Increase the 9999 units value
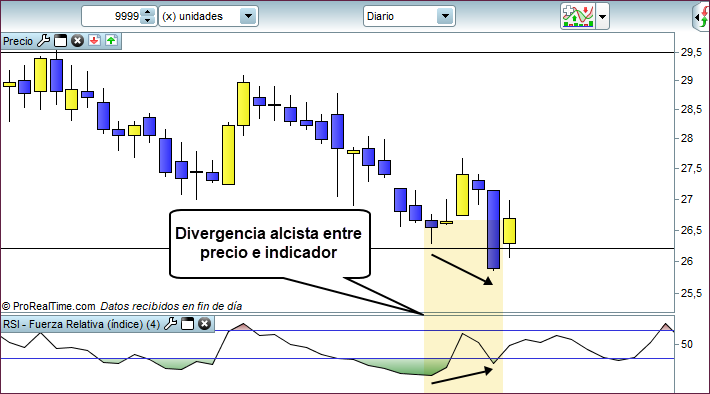The width and height of the screenshot is (710, 394). pyautogui.click(x=148, y=12)
